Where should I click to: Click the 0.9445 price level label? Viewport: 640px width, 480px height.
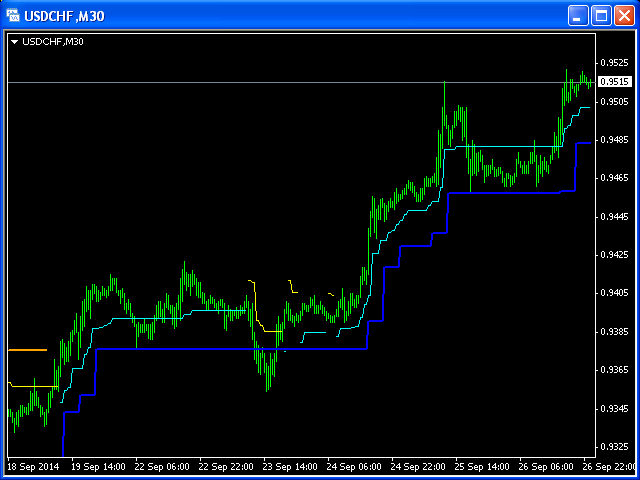click(614, 216)
